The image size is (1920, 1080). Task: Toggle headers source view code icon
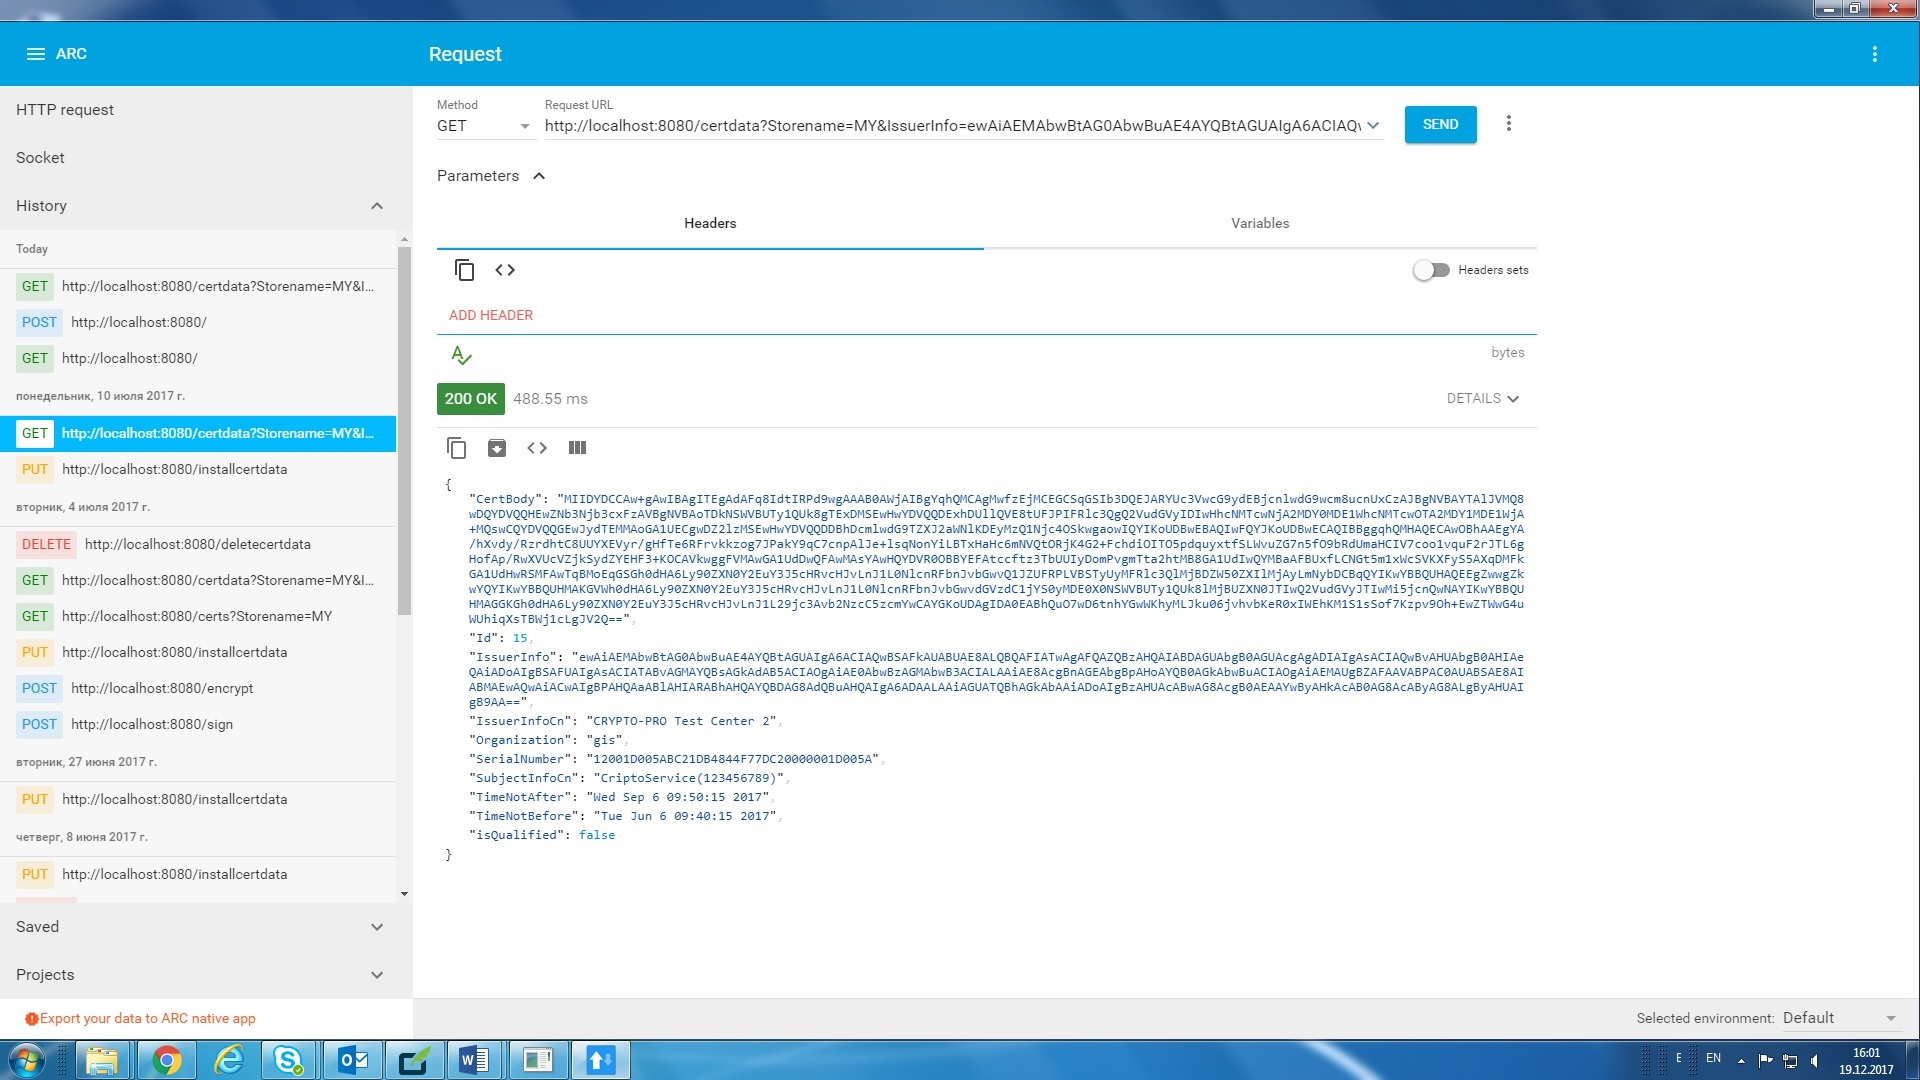[505, 270]
